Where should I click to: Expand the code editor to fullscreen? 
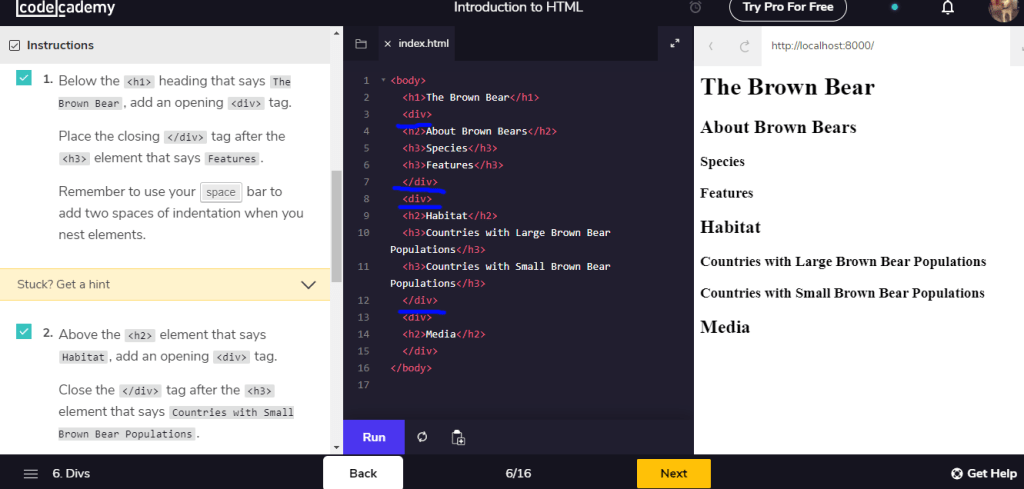(674, 44)
